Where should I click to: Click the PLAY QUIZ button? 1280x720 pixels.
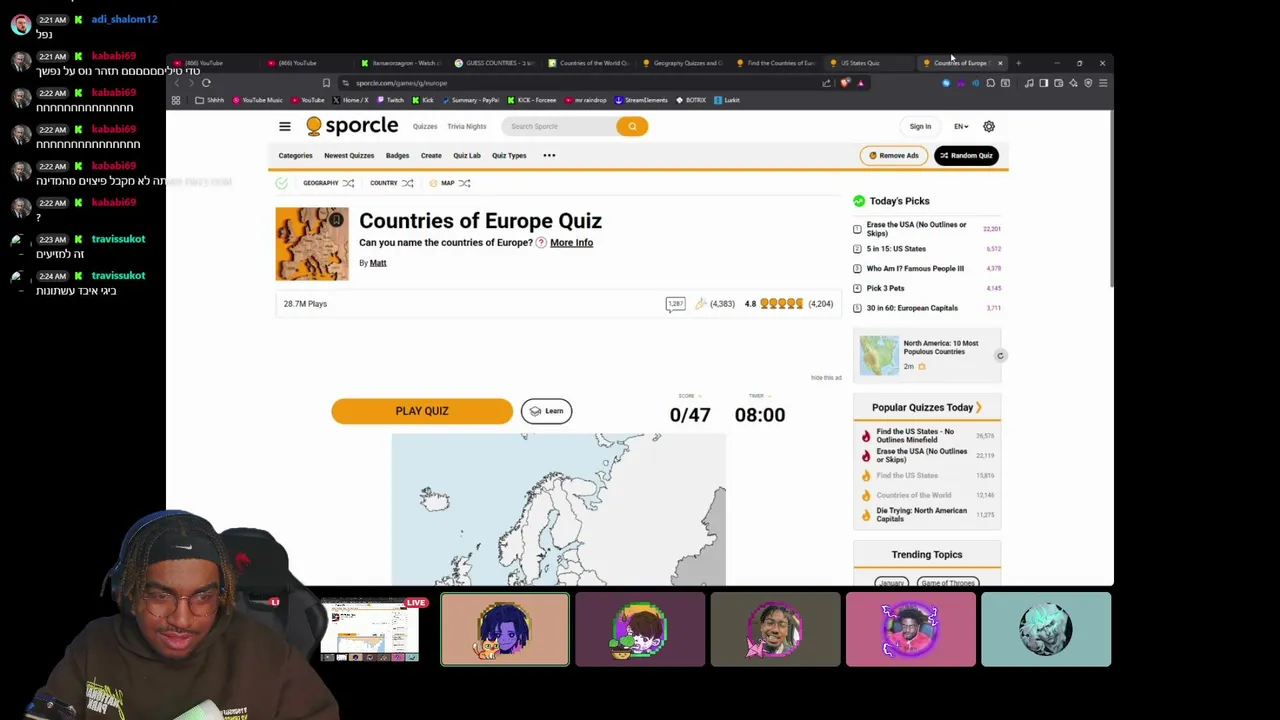click(x=422, y=411)
